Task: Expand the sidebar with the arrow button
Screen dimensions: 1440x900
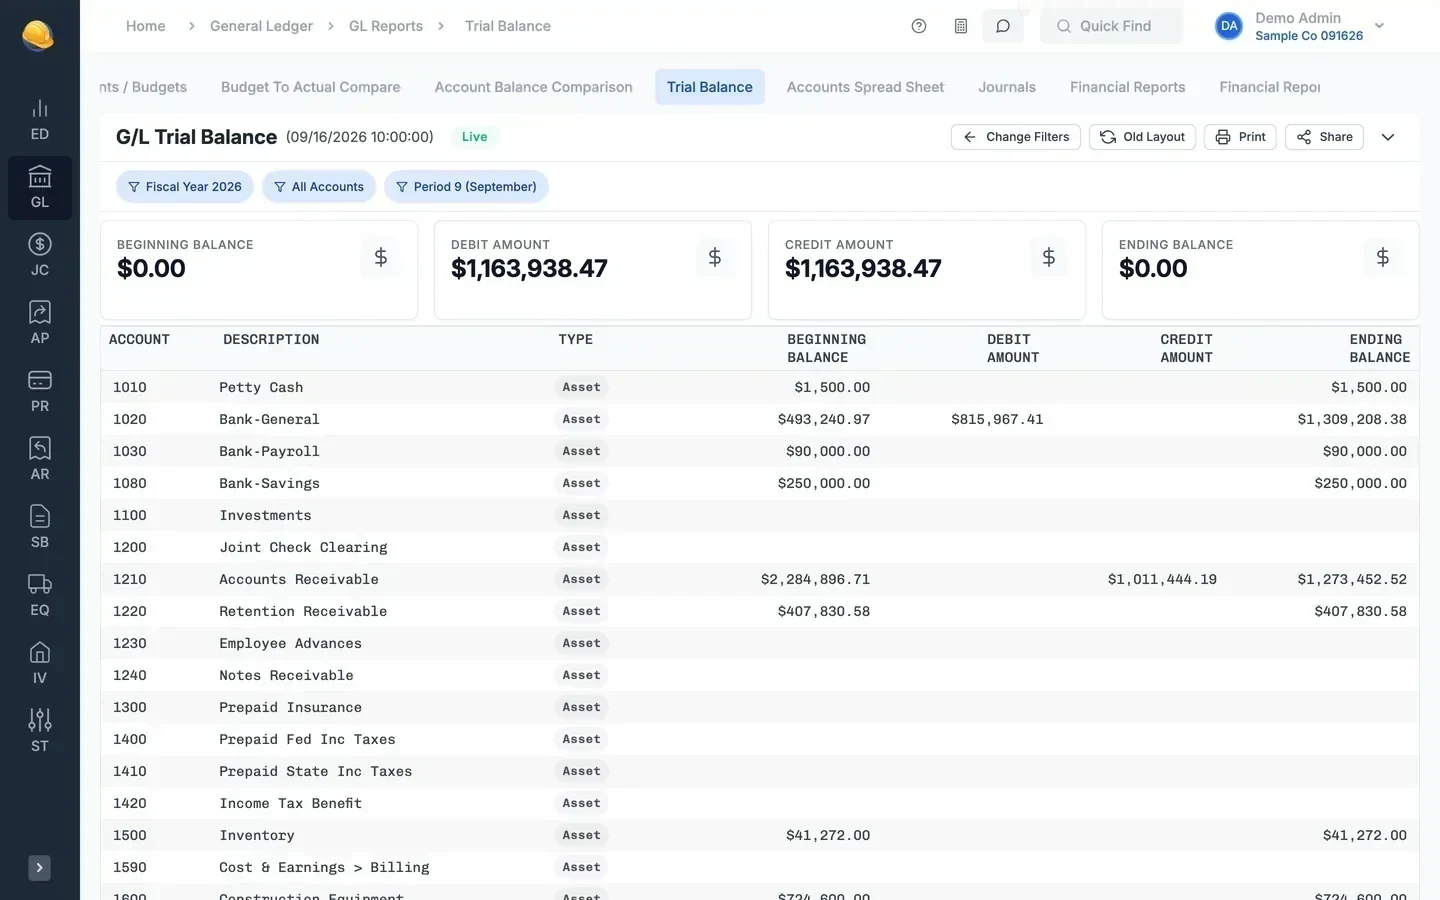Action: pyautogui.click(x=40, y=868)
